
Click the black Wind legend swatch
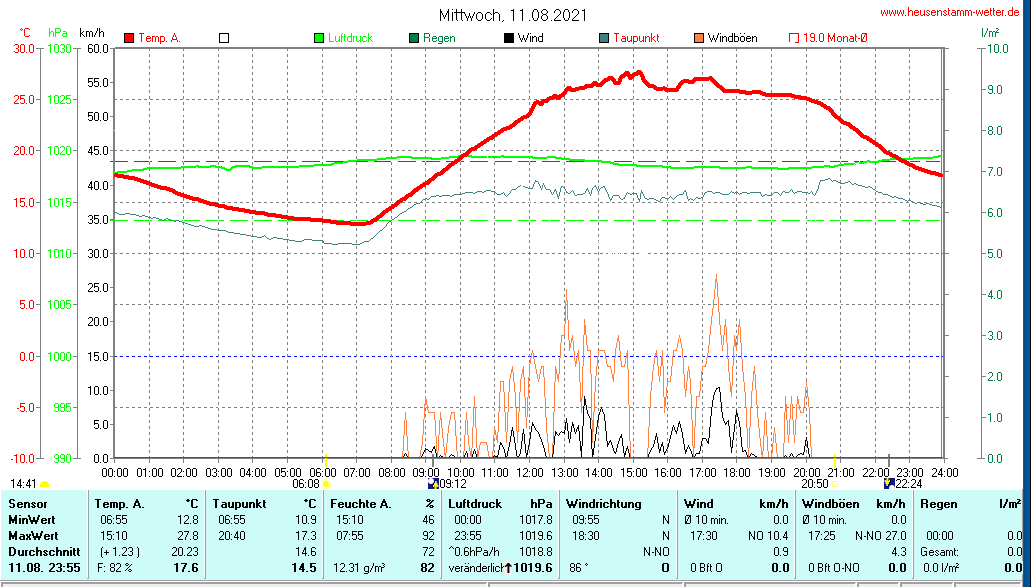click(x=509, y=38)
